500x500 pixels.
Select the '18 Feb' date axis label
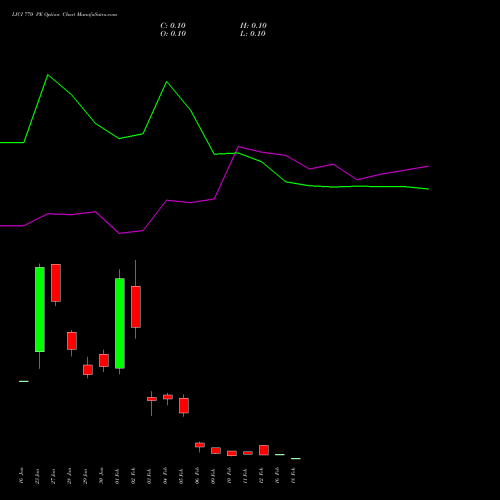pos(293,476)
